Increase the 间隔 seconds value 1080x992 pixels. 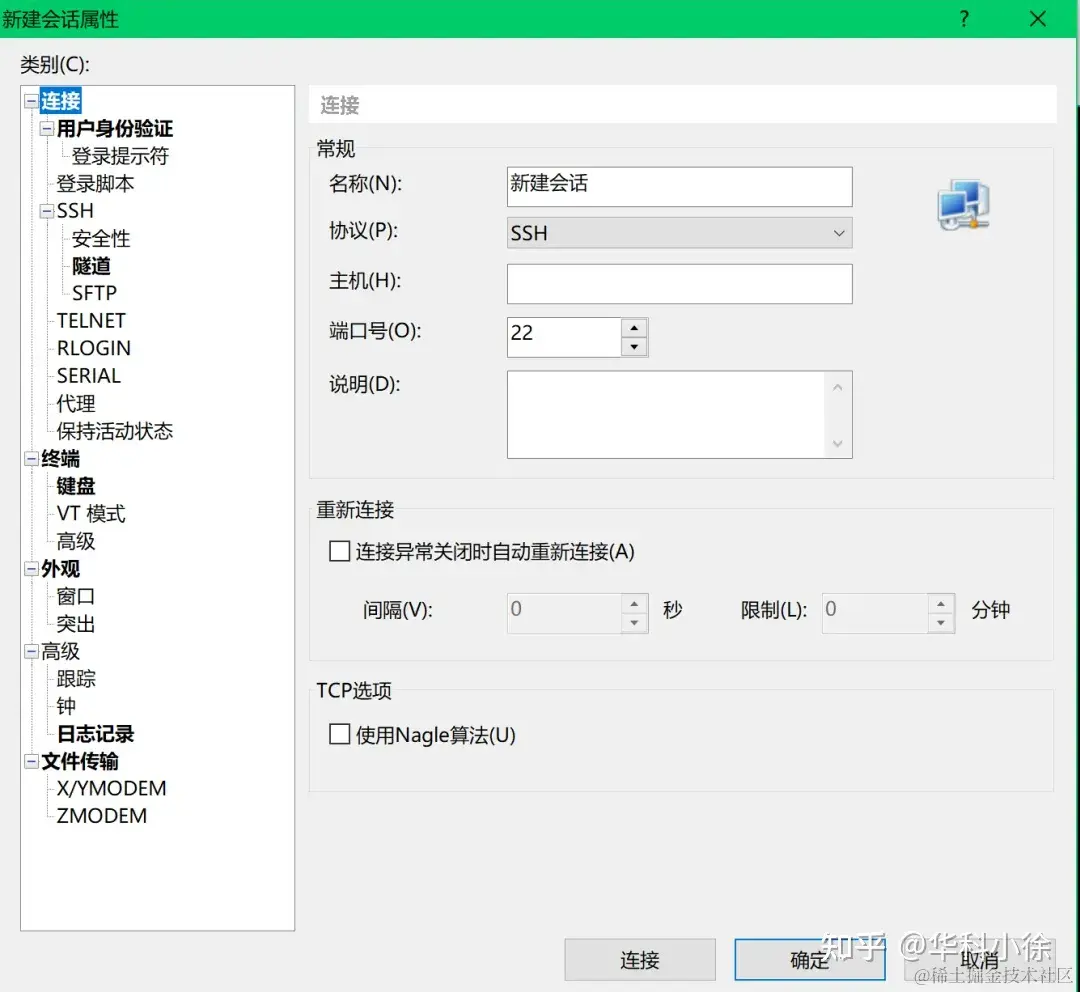pyautogui.click(x=634, y=604)
